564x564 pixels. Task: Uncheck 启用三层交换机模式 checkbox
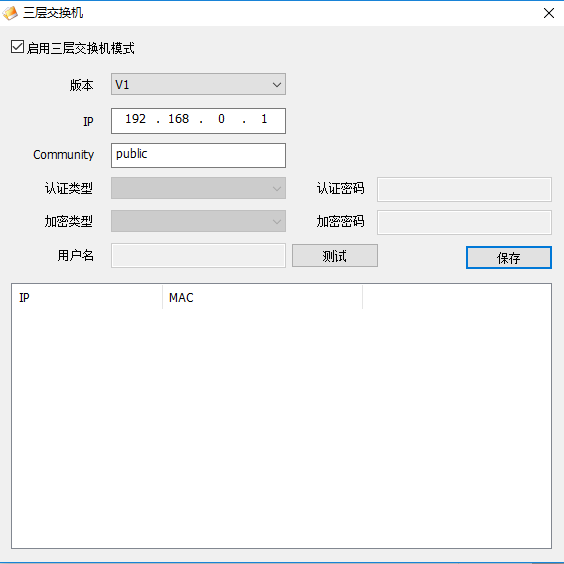[17, 47]
